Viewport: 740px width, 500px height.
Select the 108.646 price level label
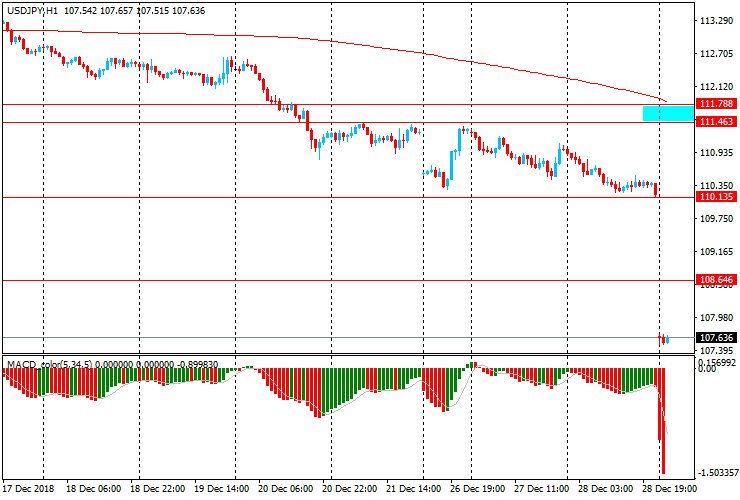pyautogui.click(x=716, y=280)
